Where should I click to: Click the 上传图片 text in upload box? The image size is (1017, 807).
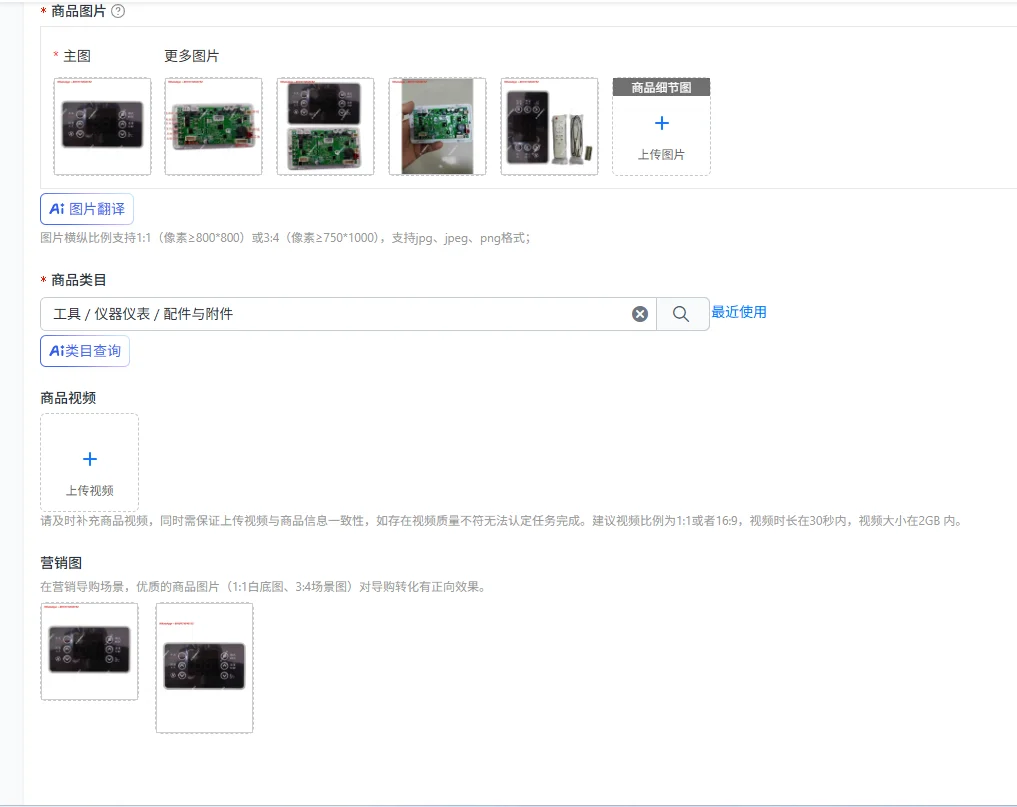click(x=661, y=154)
